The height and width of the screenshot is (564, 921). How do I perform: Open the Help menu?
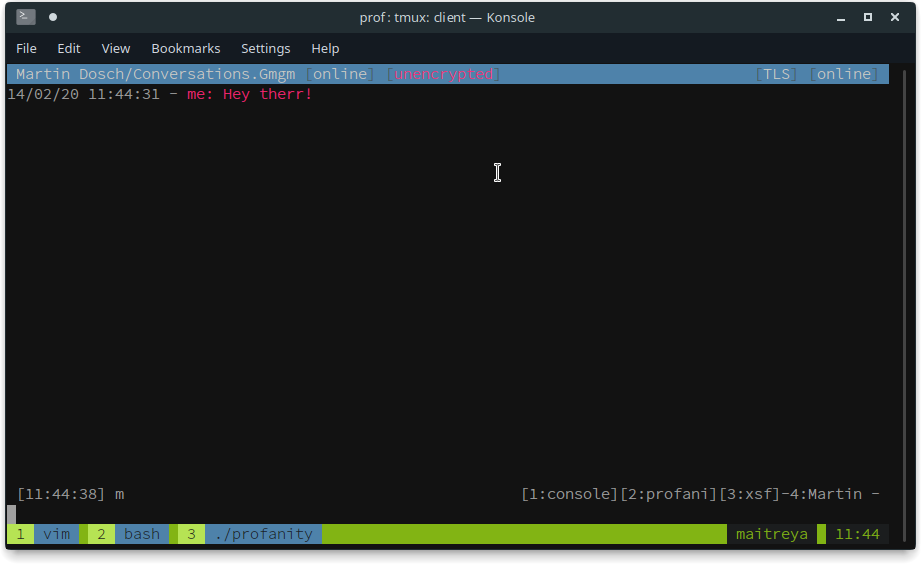(x=325, y=48)
